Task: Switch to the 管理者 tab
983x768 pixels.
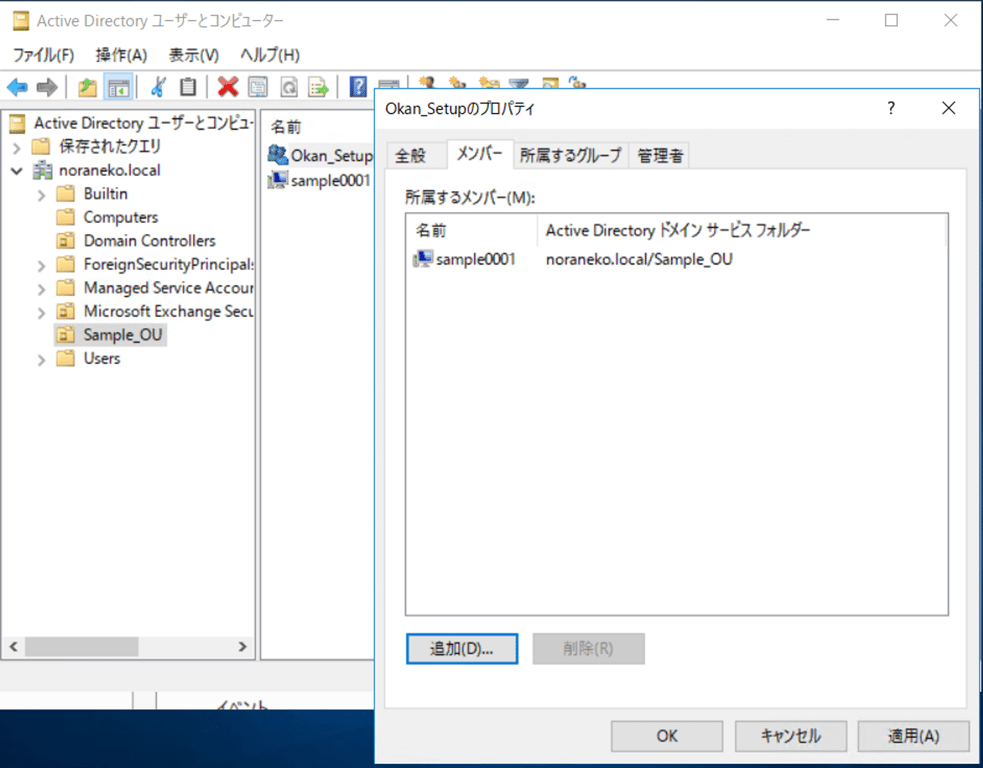Action: coord(660,155)
